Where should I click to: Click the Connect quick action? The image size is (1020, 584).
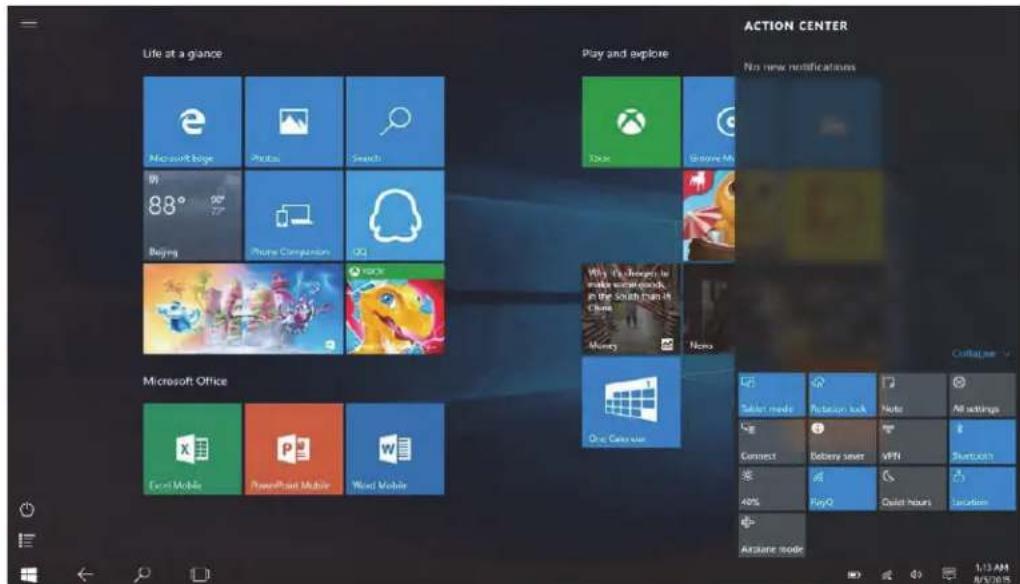coord(771,442)
